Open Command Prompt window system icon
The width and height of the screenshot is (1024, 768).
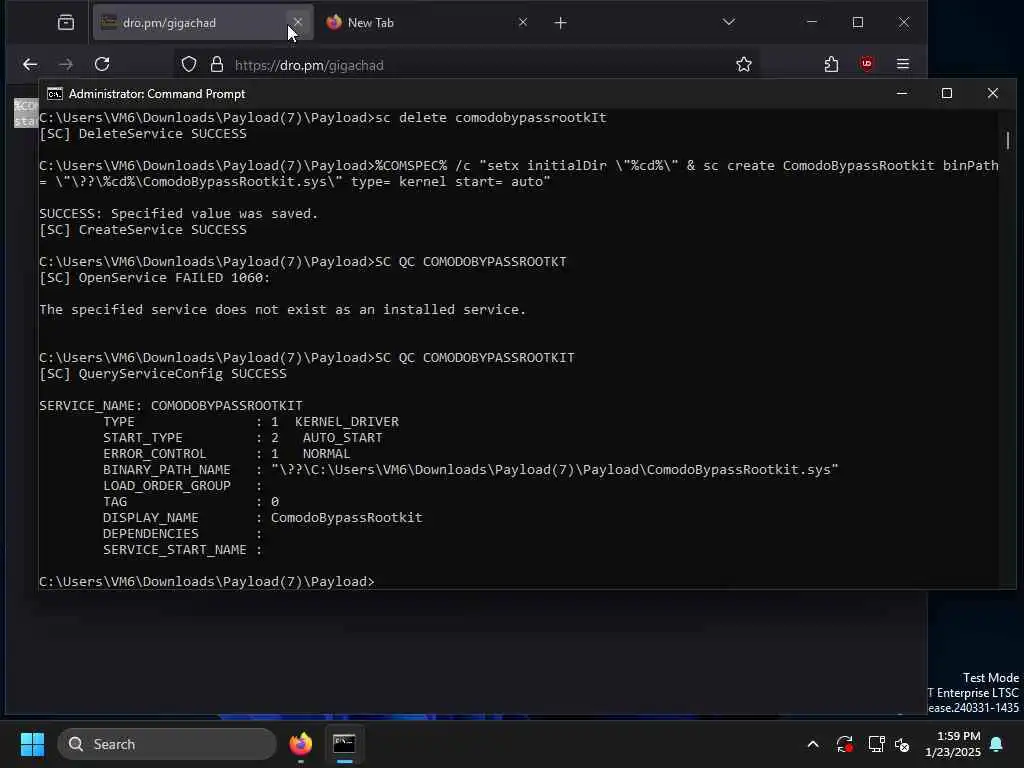(x=55, y=94)
